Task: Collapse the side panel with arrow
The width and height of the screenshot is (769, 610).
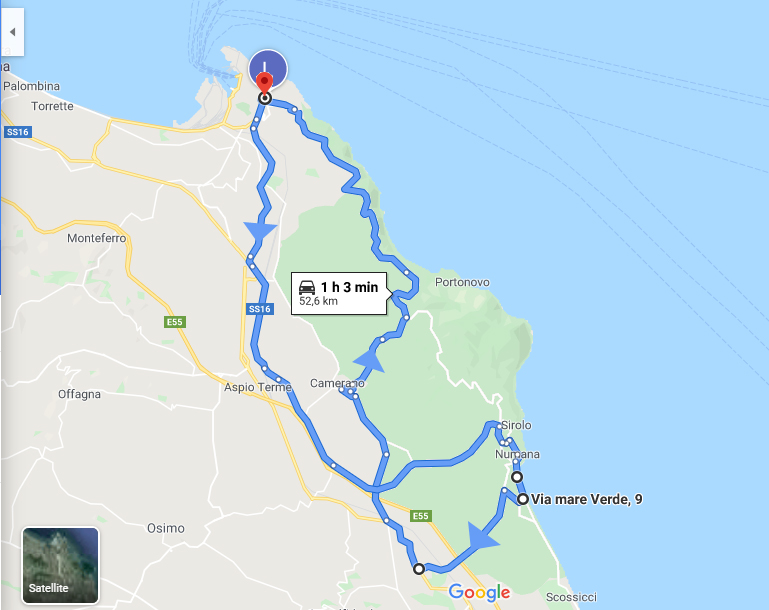Action: [12, 32]
